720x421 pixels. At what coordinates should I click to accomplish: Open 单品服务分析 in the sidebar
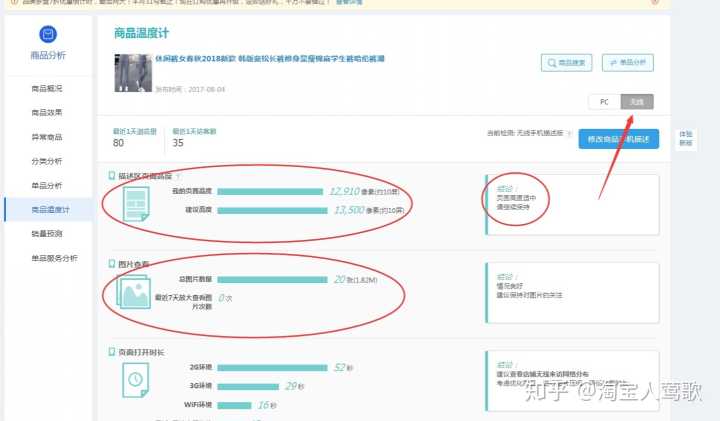(x=54, y=258)
